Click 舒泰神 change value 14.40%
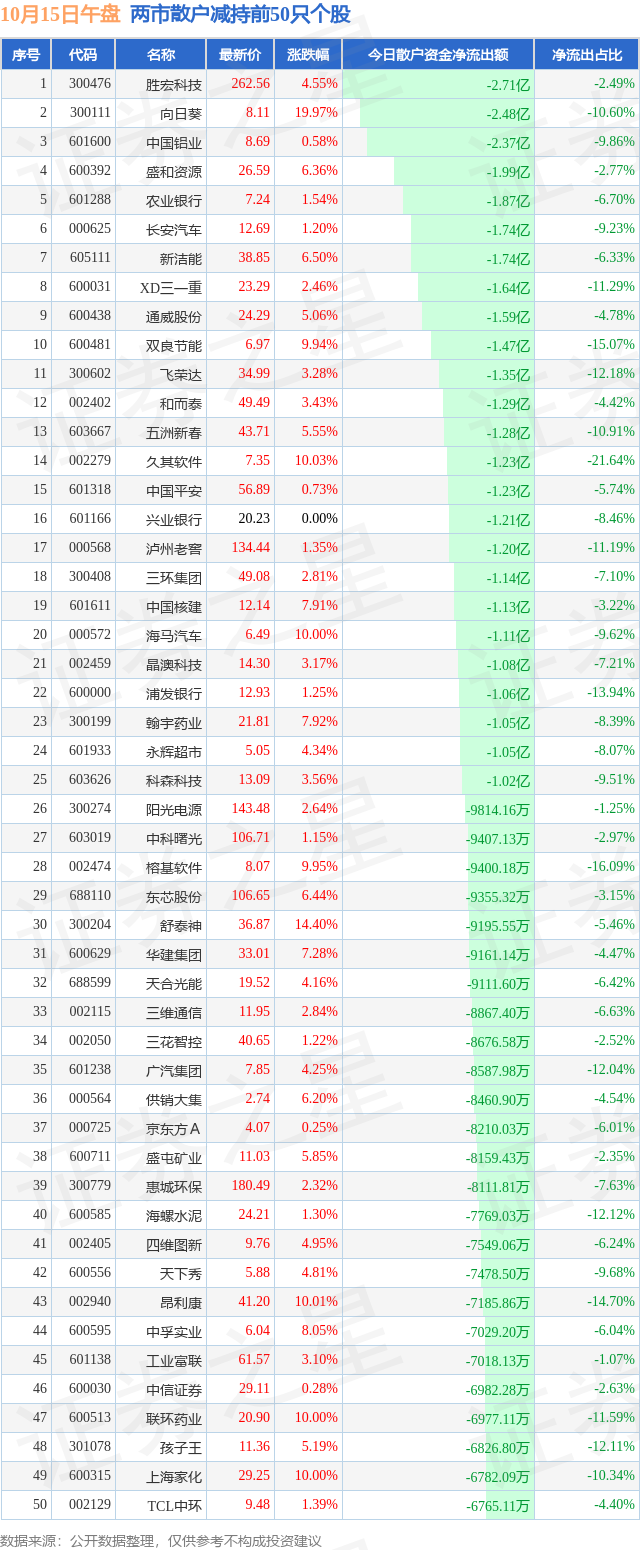 pos(316,925)
